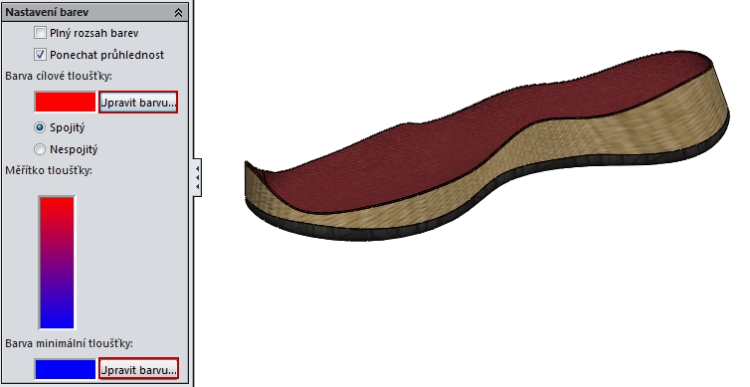Click the Barva cílové tloušťky label
Screen dimensions: 750x387
[x=59, y=76]
